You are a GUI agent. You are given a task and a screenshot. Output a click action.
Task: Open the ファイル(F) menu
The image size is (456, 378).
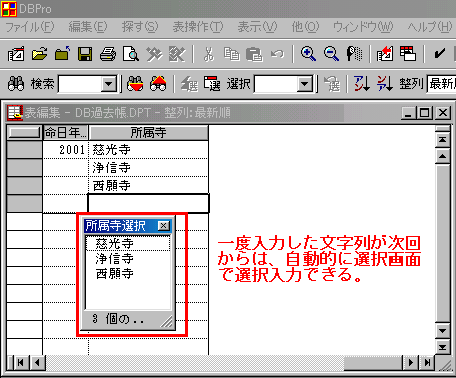click(30, 27)
